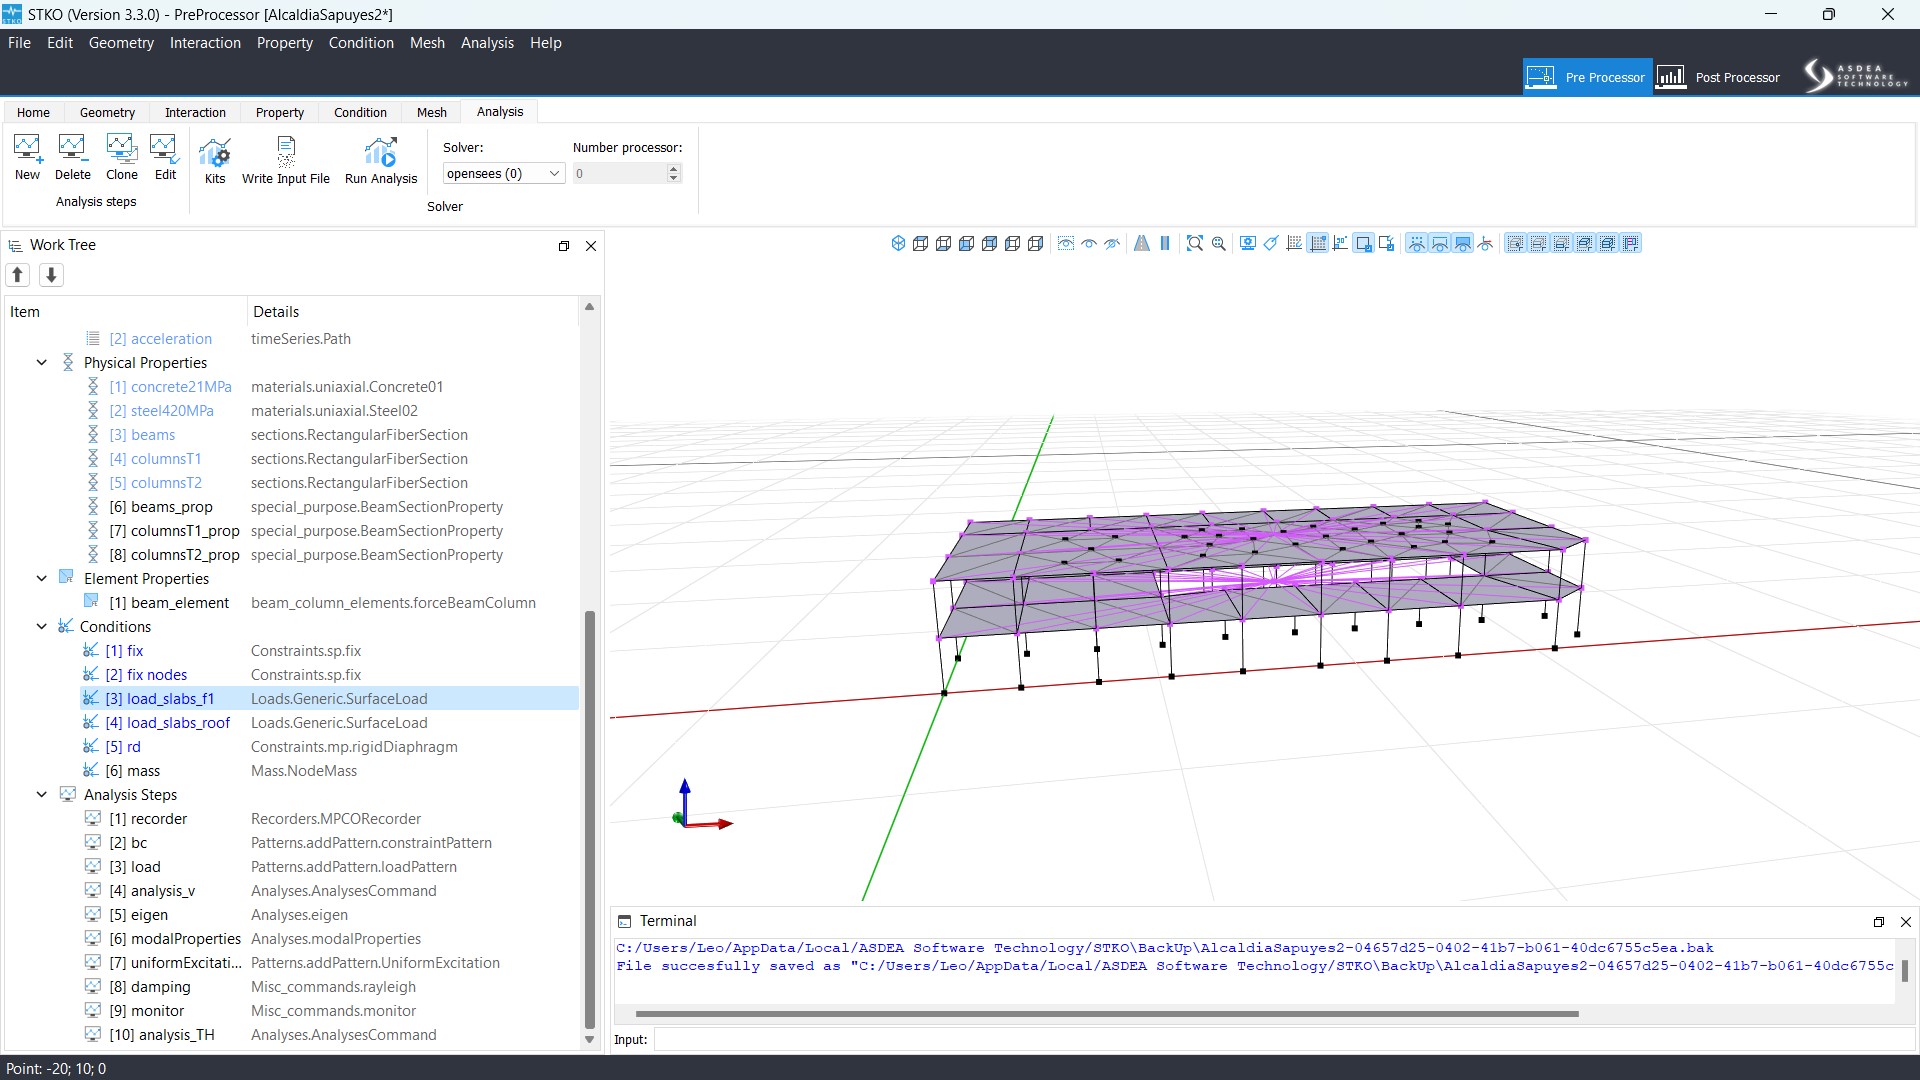Click the Terminal horizontal scrollbar
This screenshot has height=1080, width=1920.
pyautogui.click(x=1107, y=1014)
